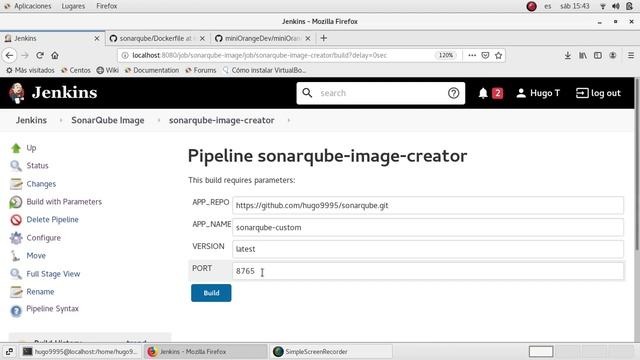Open terminal window in taskbar
The height and width of the screenshot is (360, 640).
click(x=80, y=351)
